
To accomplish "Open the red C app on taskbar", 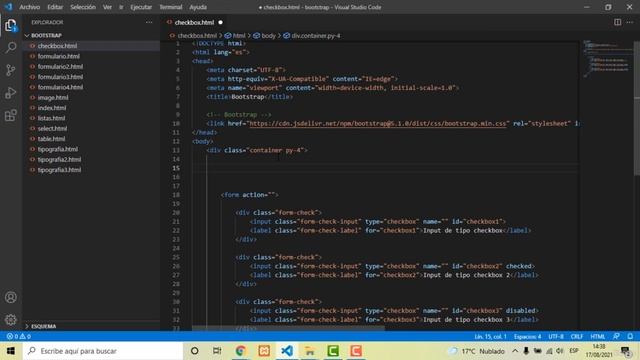I will click(356, 351).
